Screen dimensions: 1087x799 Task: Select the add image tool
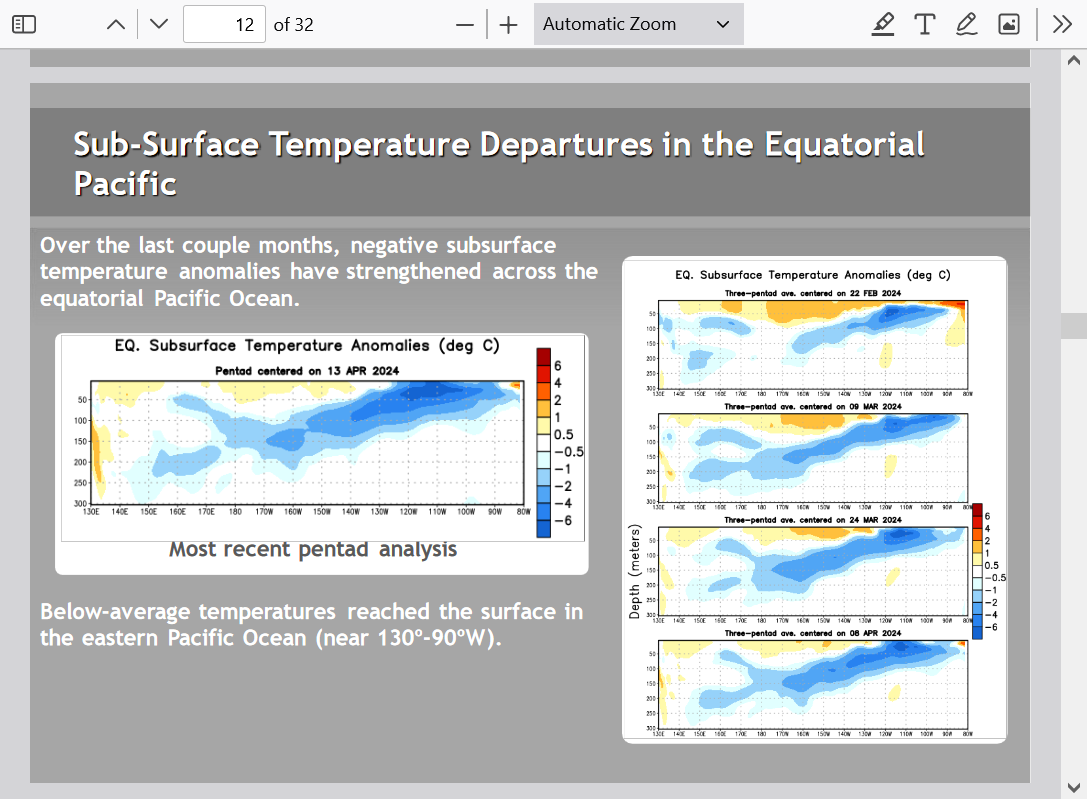tap(1009, 24)
